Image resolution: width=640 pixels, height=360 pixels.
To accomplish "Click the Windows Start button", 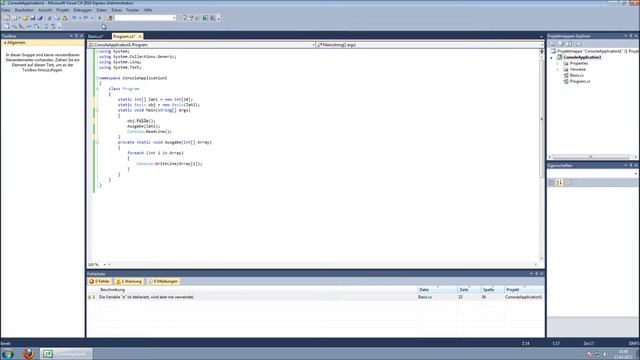I will pyautogui.click(x=7, y=354).
